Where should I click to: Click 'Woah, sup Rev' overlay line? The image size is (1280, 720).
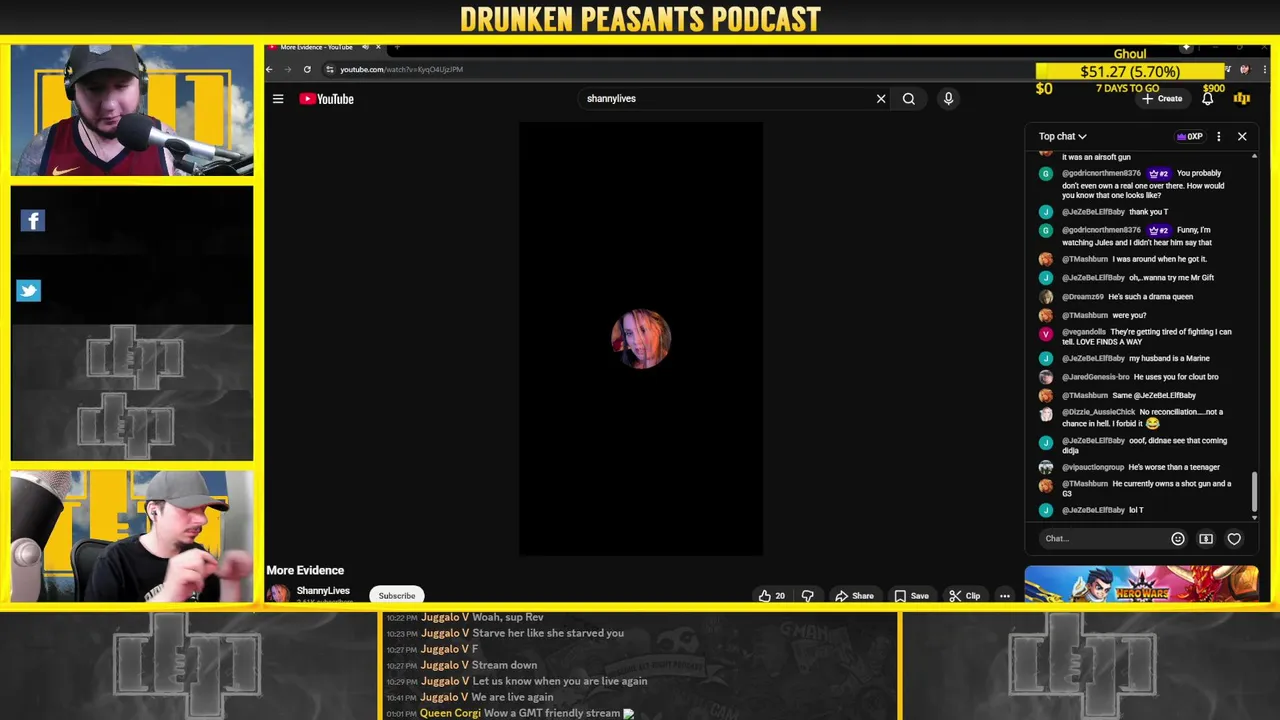(508, 617)
